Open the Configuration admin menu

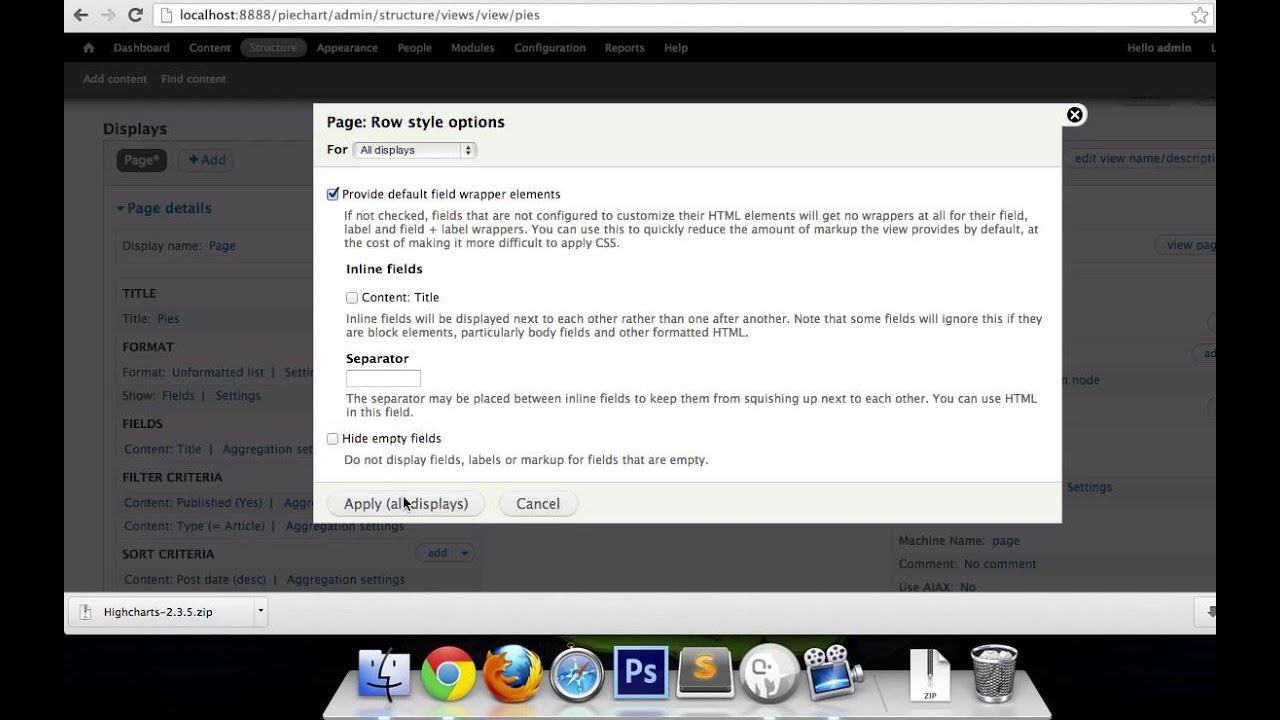coord(550,48)
